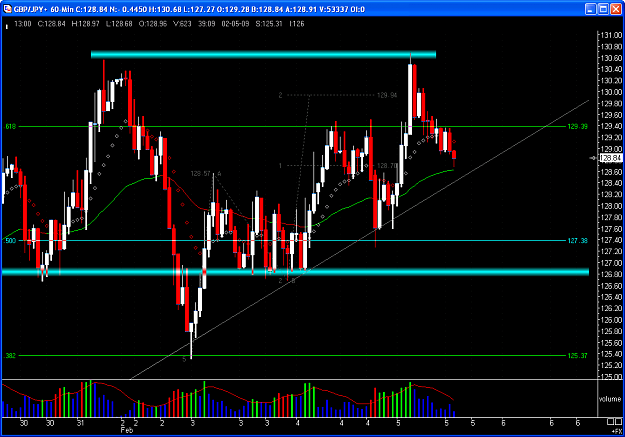
Task: Minimize the GBP/JPY chart window
Action: click(591, 9)
